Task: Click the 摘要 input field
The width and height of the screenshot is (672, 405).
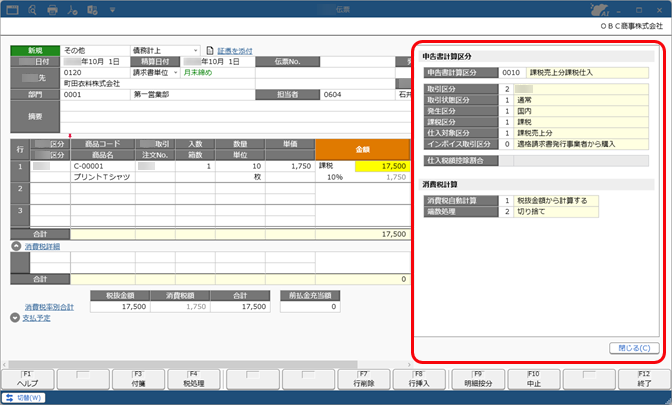Action: tap(235, 117)
